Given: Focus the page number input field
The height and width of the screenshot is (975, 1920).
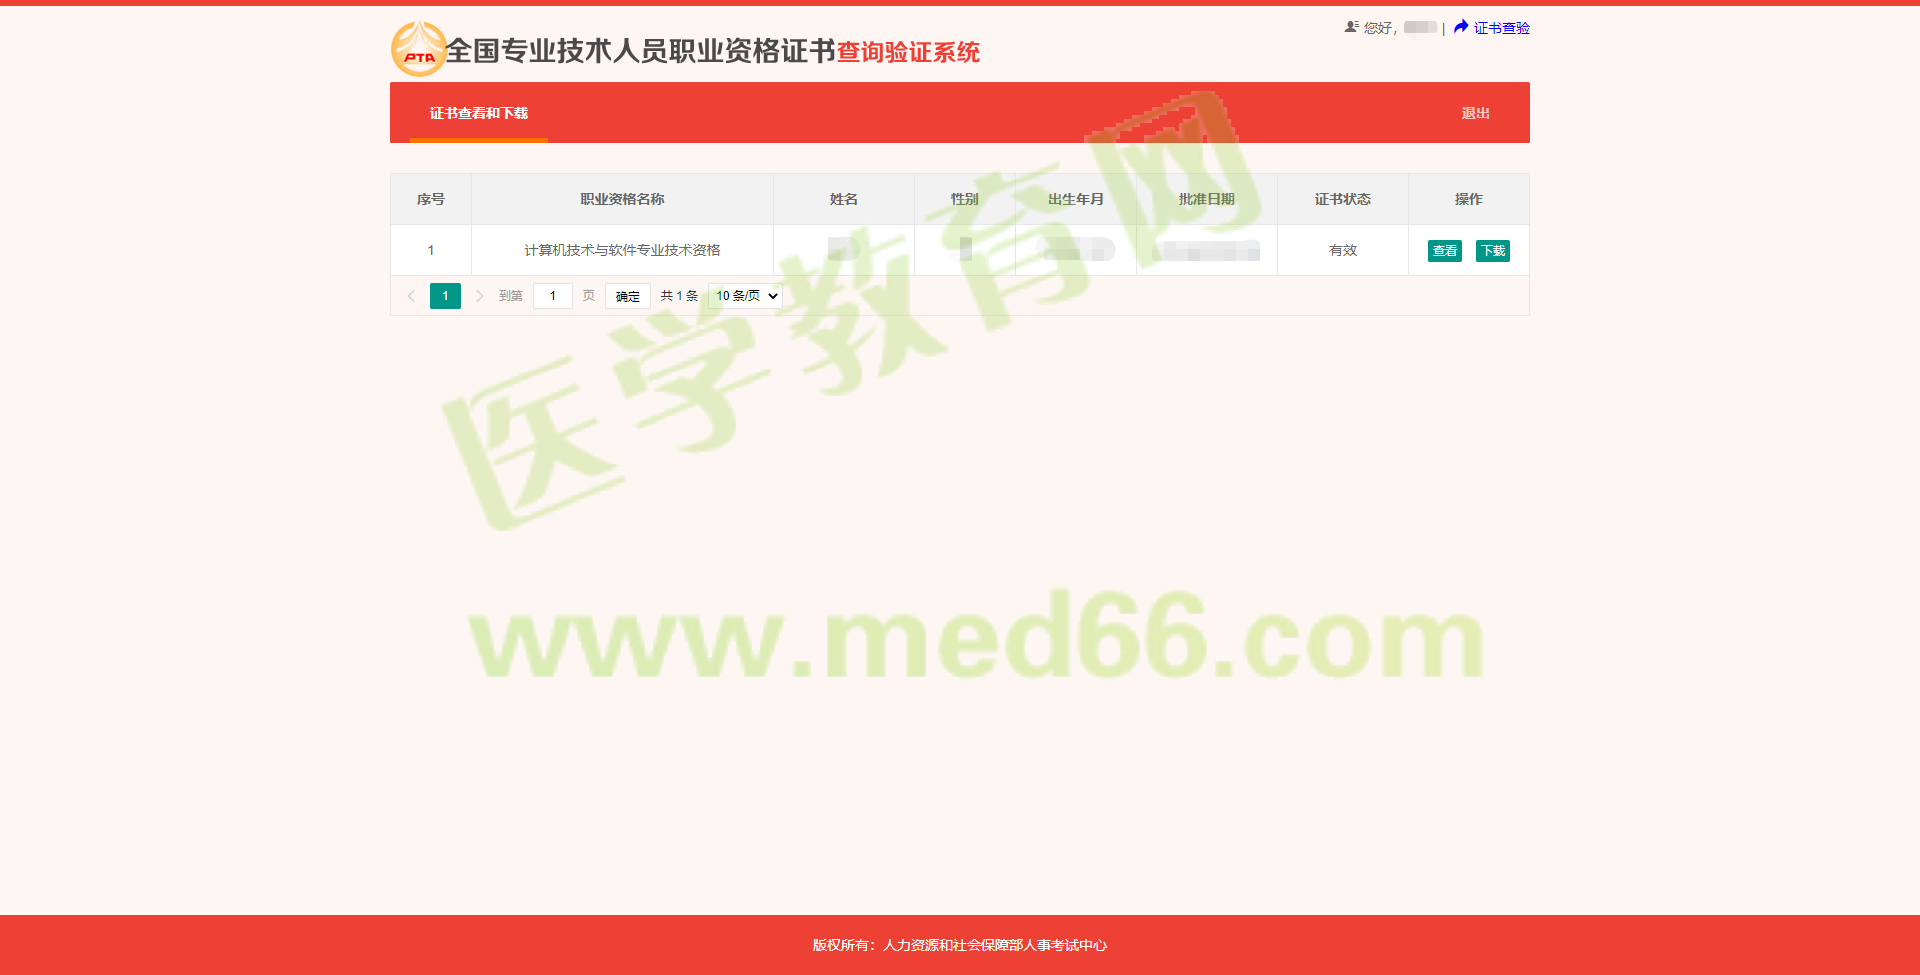Looking at the screenshot, I should [552, 296].
